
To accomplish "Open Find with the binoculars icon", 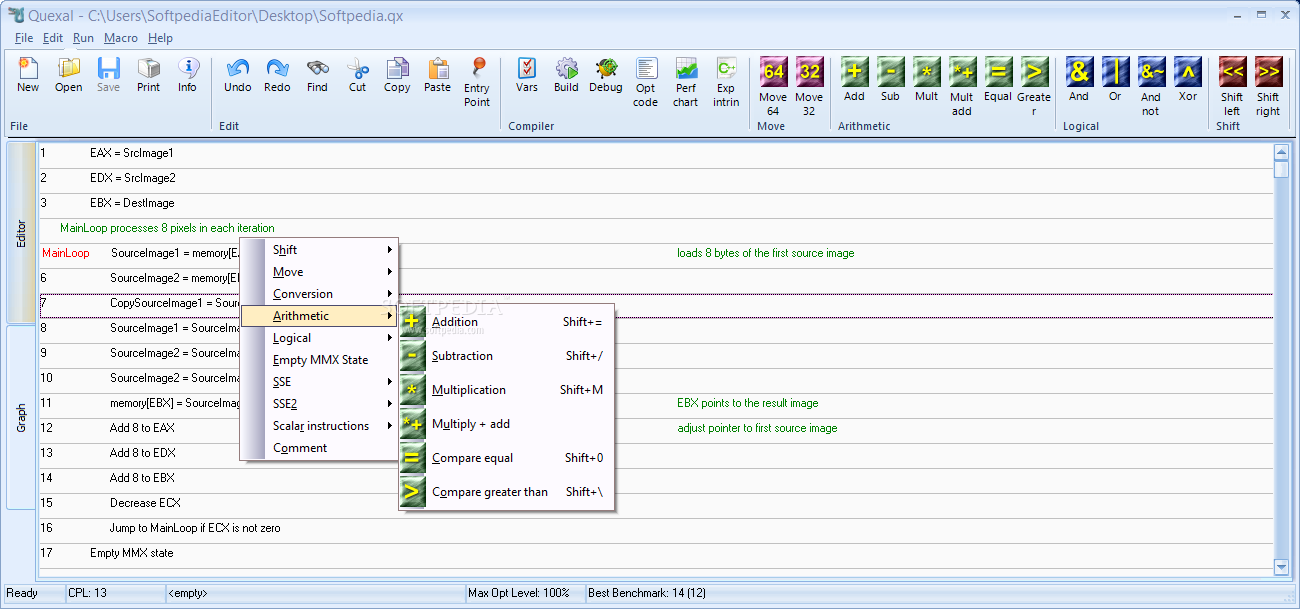I will click(317, 75).
